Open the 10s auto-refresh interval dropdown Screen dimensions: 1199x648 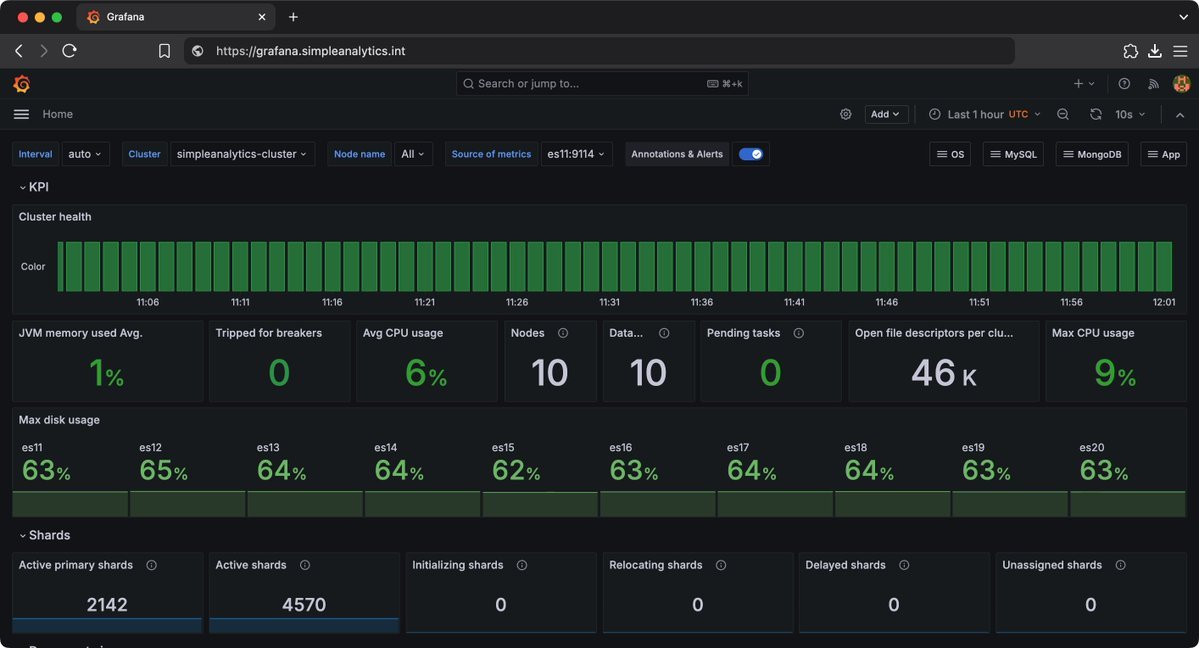pyautogui.click(x=1128, y=114)
